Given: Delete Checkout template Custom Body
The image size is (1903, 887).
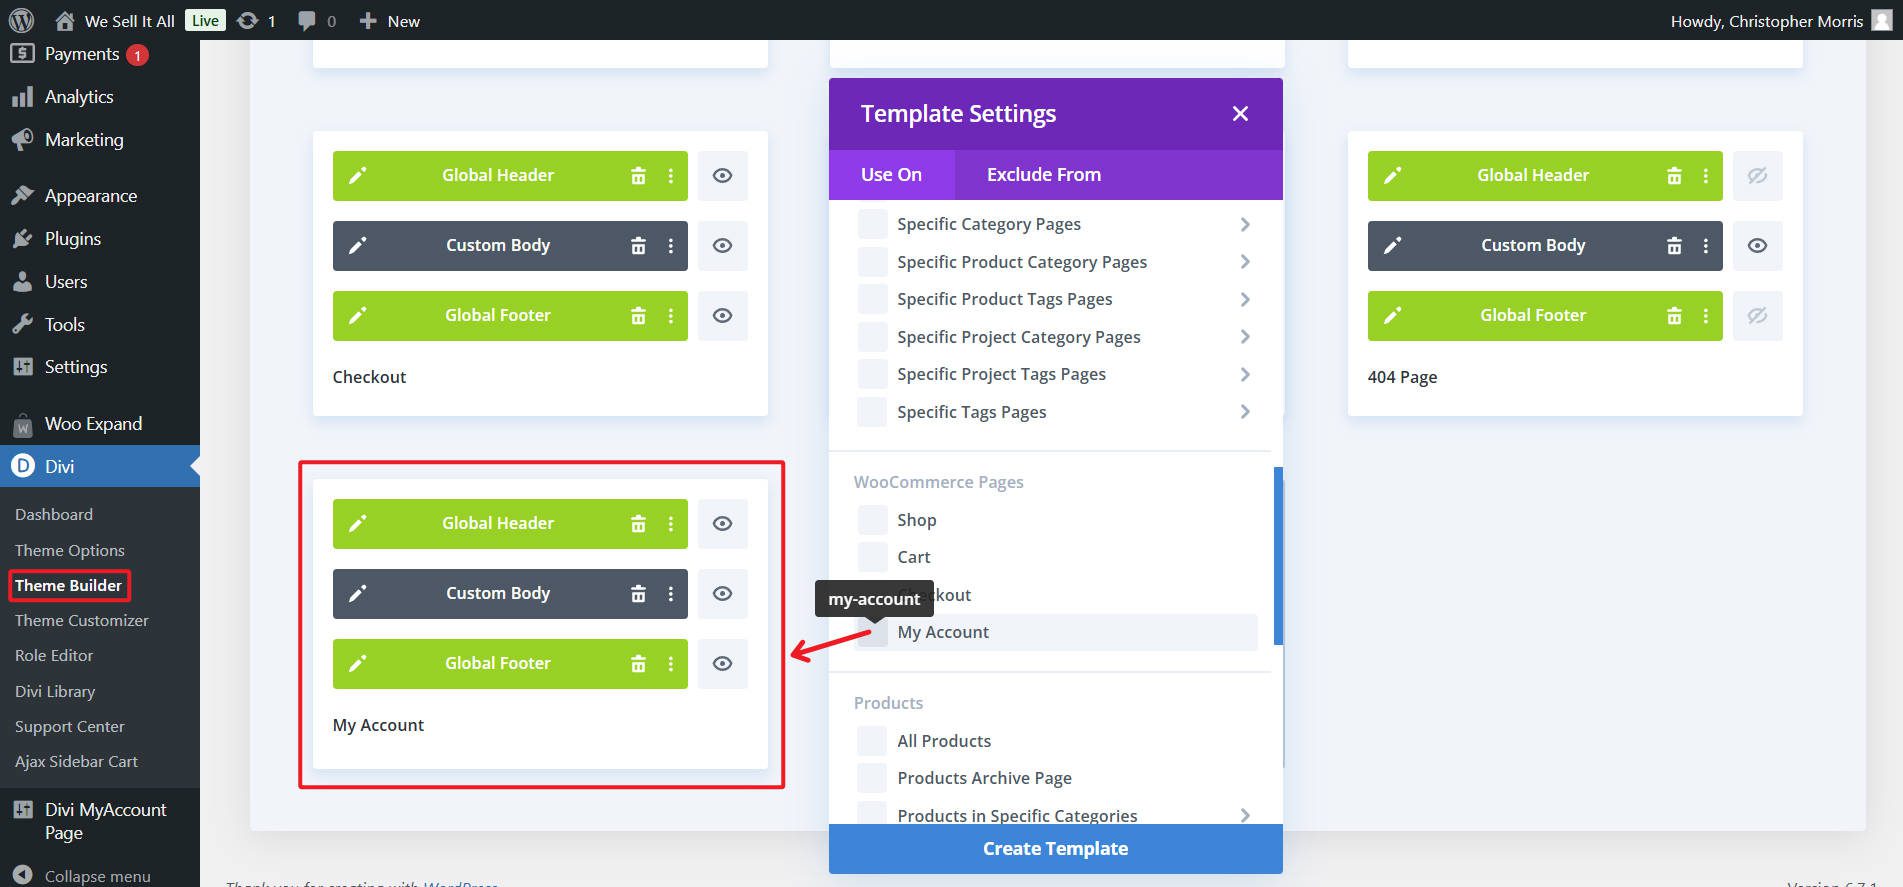Looking at the screenshot, I should point(638,246).
